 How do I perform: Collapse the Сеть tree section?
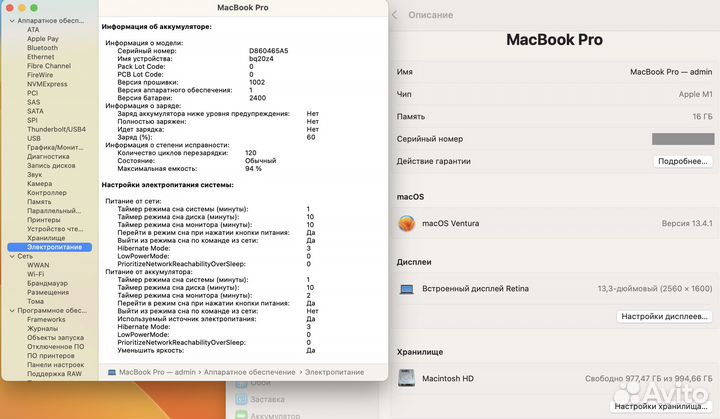12,256
